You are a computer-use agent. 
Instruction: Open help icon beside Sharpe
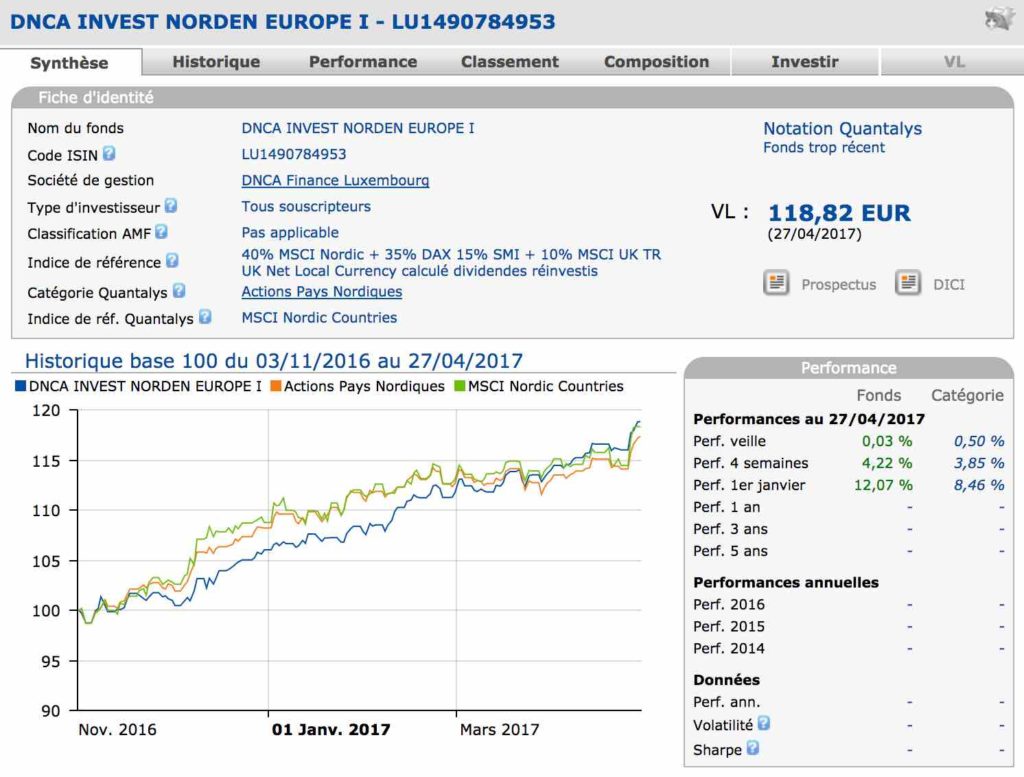[752, 748]
